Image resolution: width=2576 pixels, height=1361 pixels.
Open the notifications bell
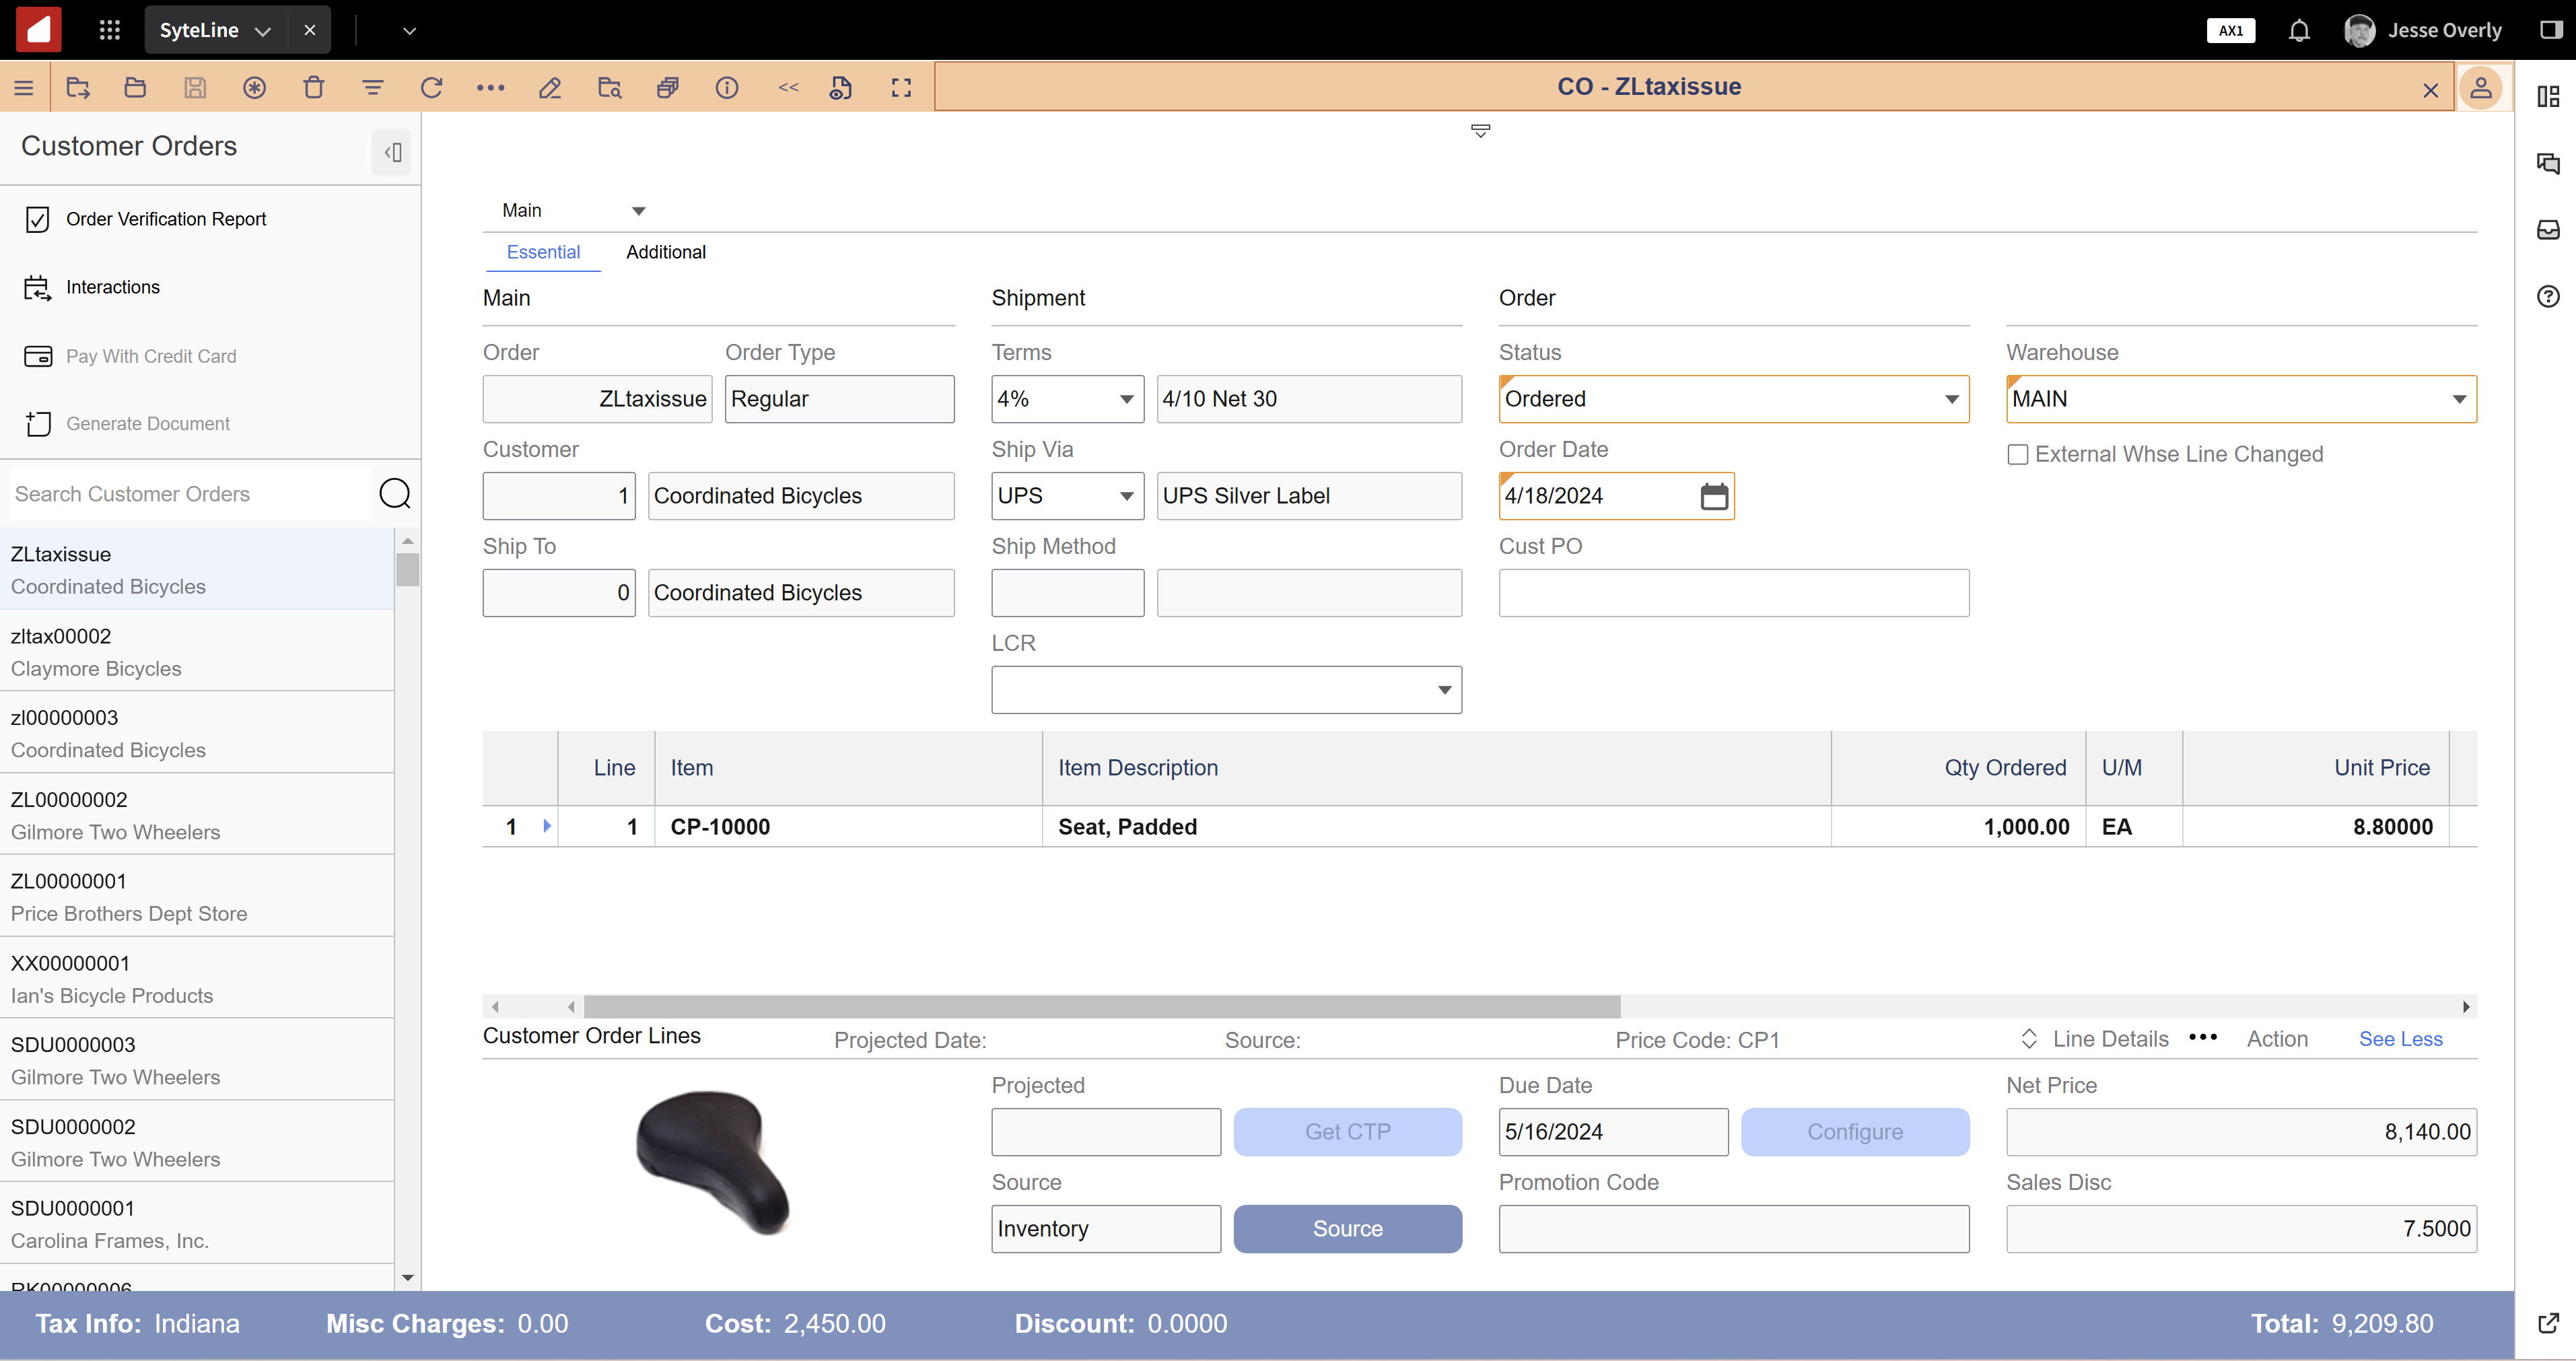(2299, 31)
